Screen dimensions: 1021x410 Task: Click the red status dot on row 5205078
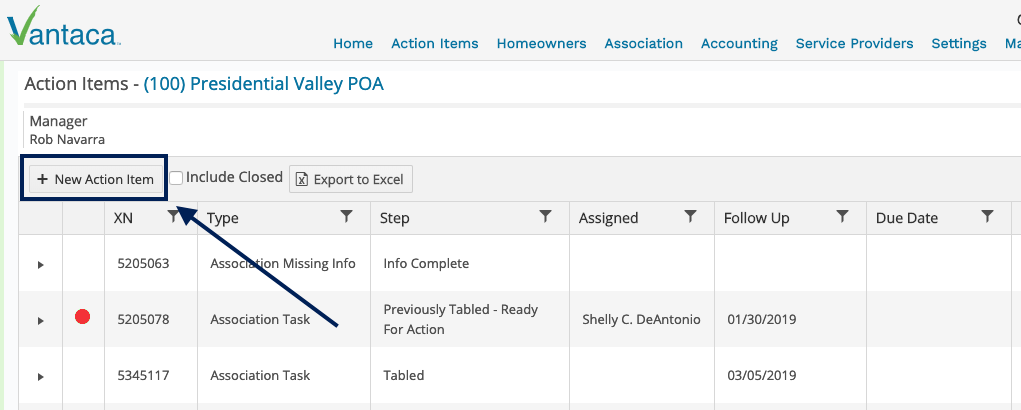(x=82, y=317)
